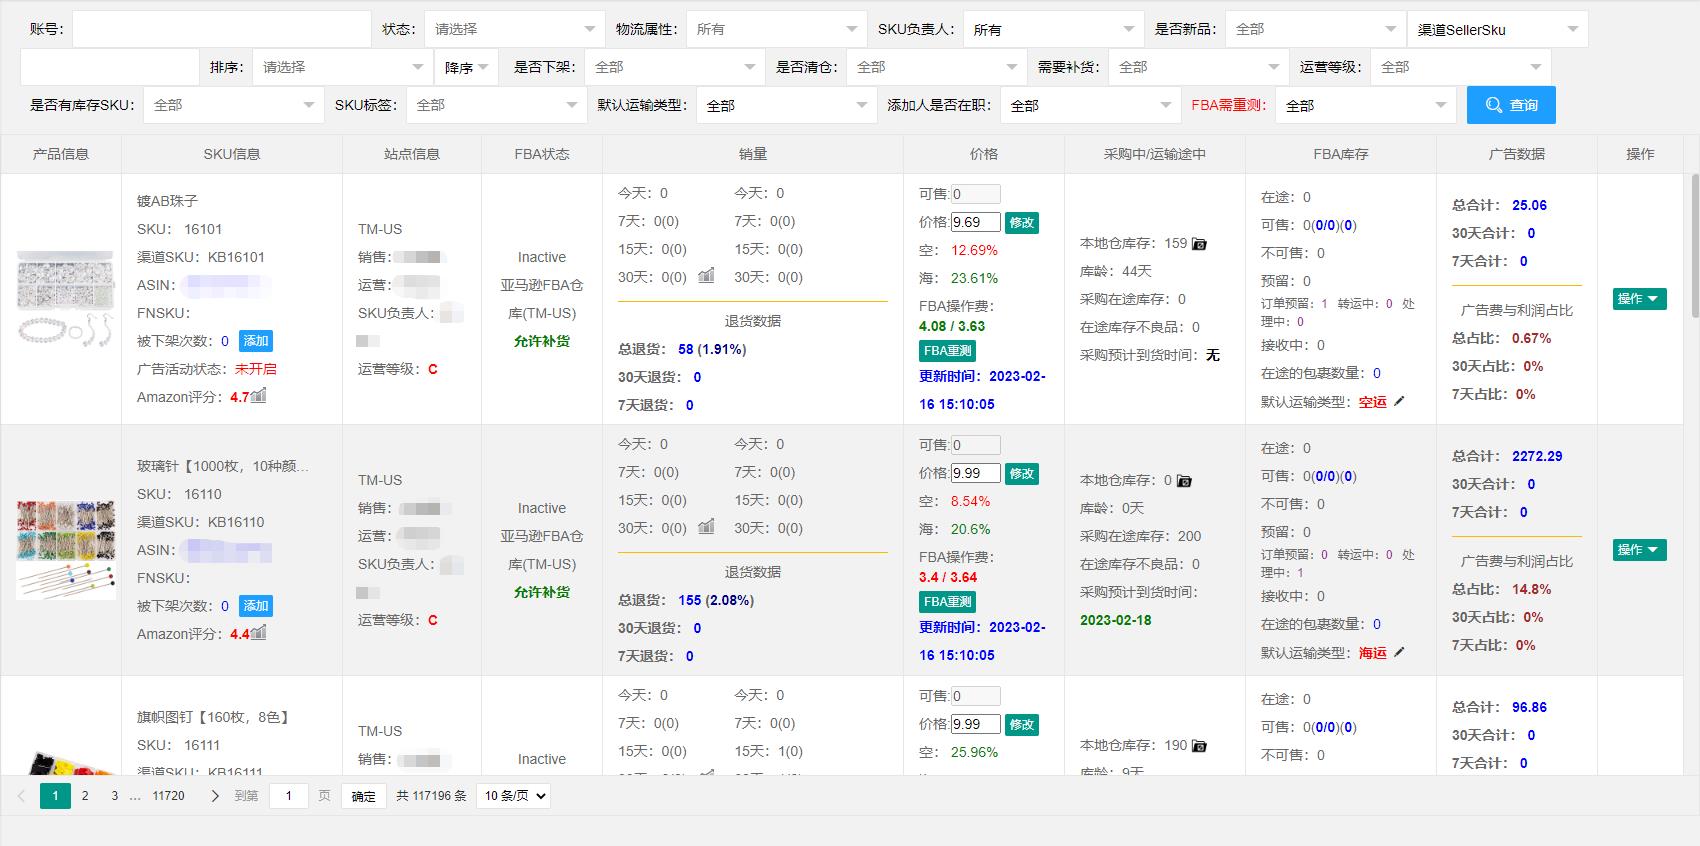Open 操作 menu for 镀AB珠子 row

(x=1639, y=299)
